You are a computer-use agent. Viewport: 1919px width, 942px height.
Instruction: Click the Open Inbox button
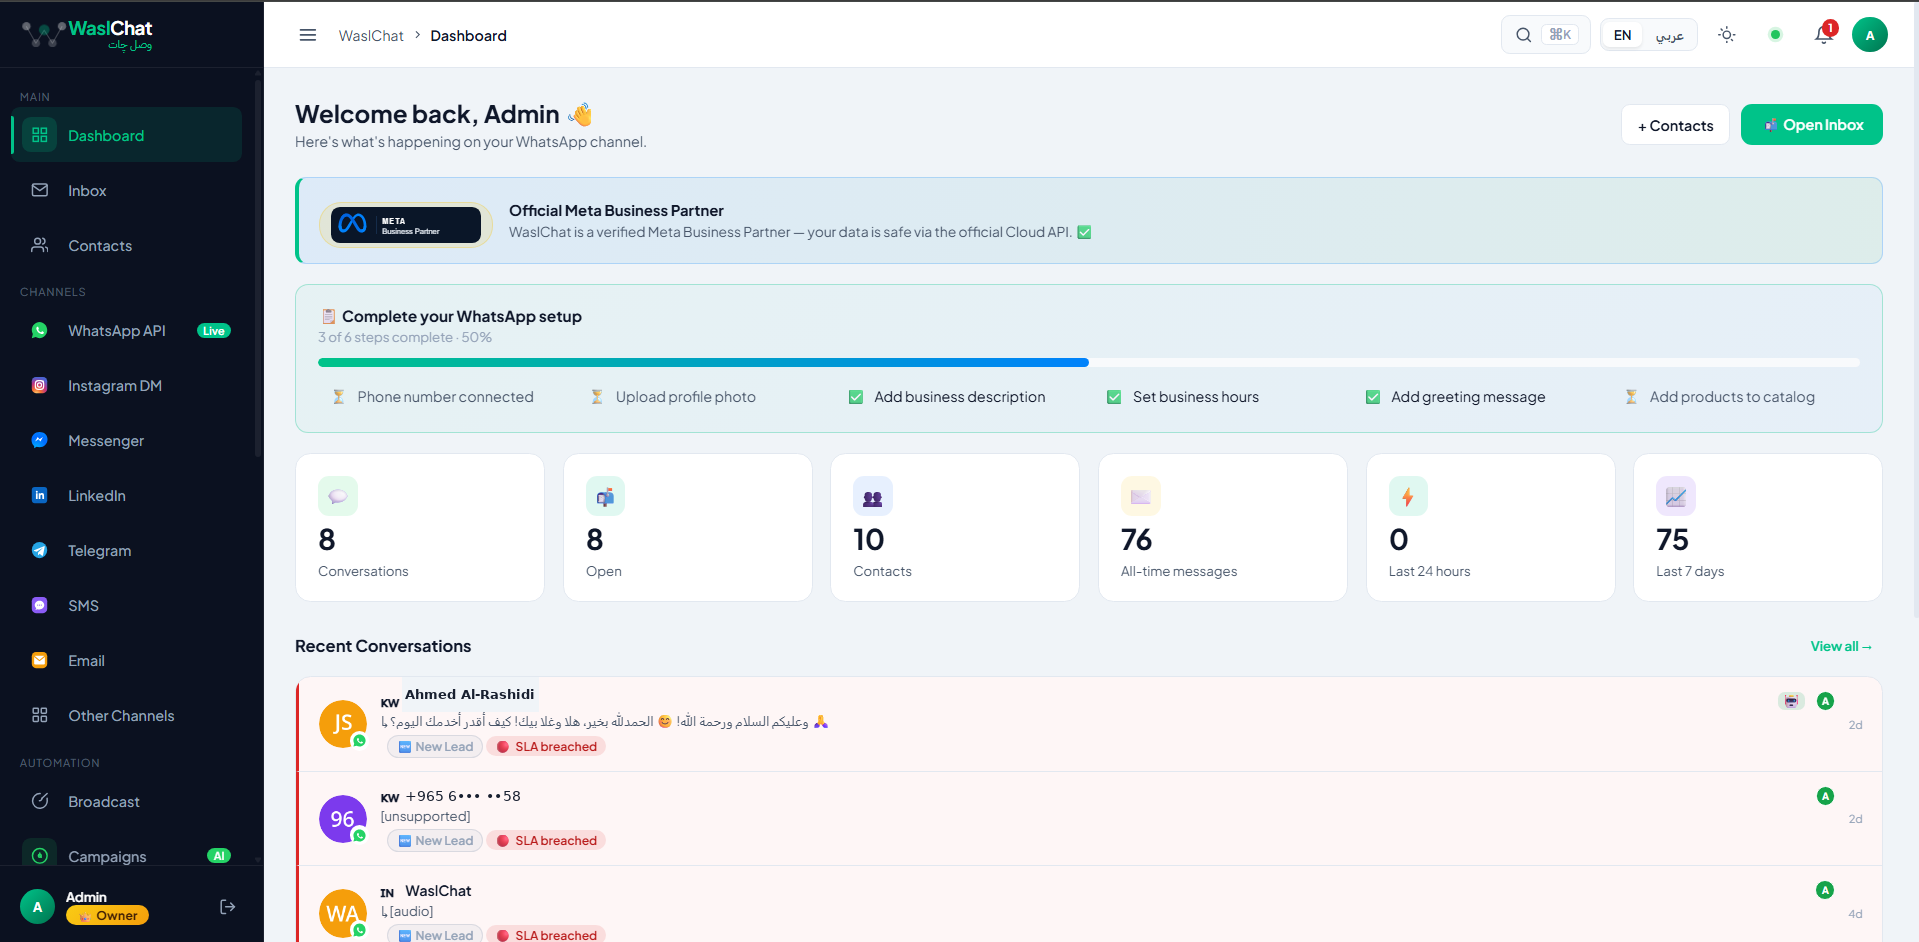(x=1812, y=125)
